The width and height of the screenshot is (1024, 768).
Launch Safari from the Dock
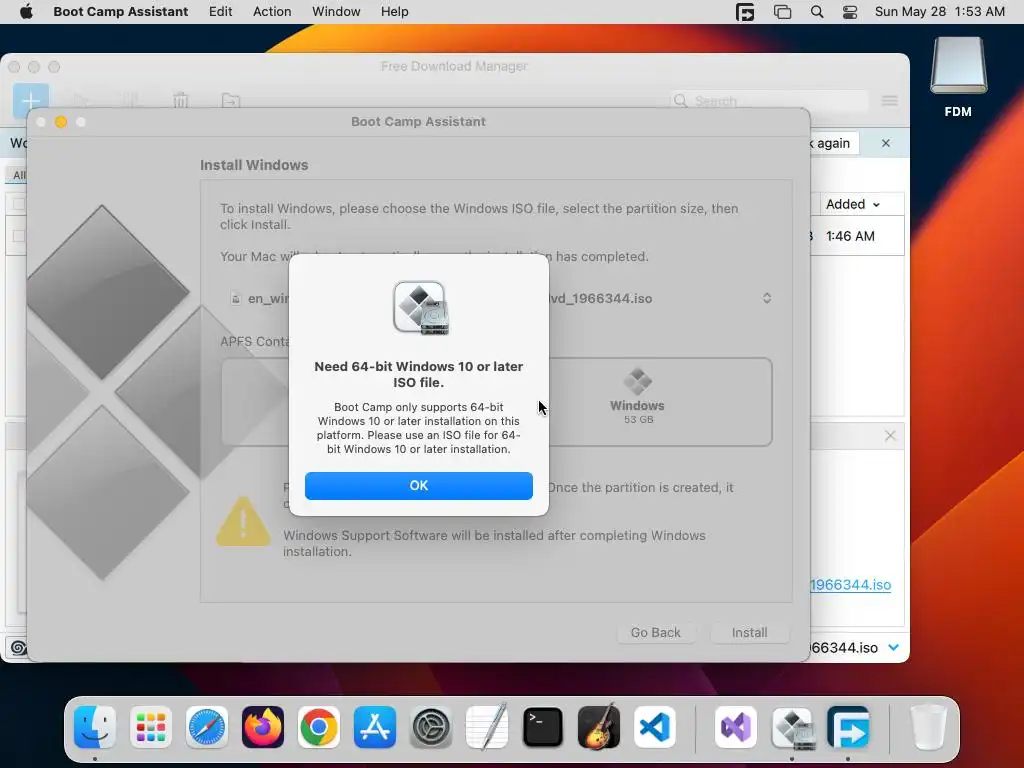pyautogui.click(x=207, y=727)
